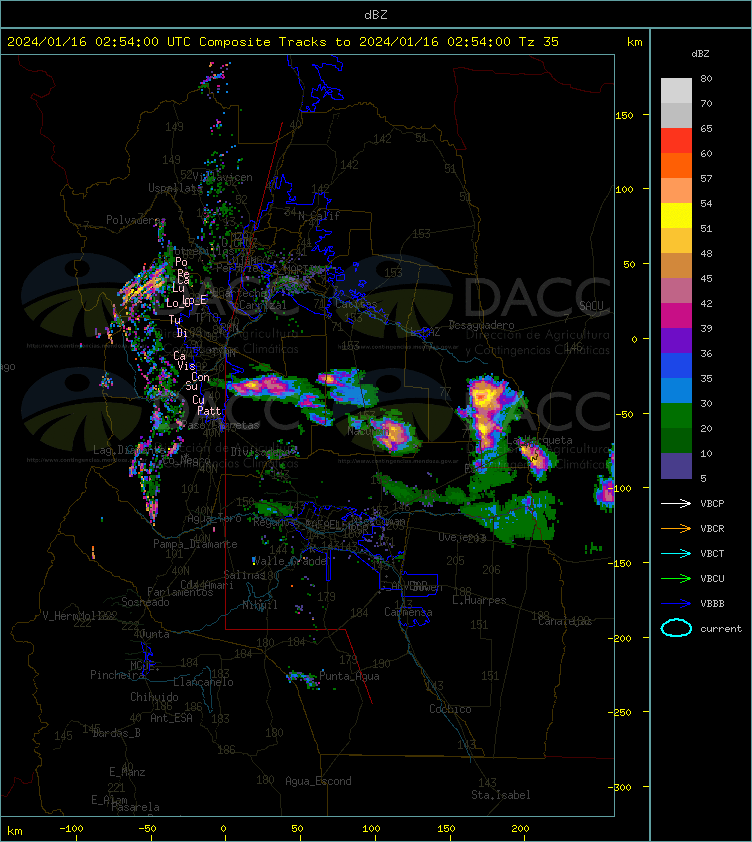Click the 'Canalejas' map label
The width and height of the screenshot is (752, 842).
565,621
